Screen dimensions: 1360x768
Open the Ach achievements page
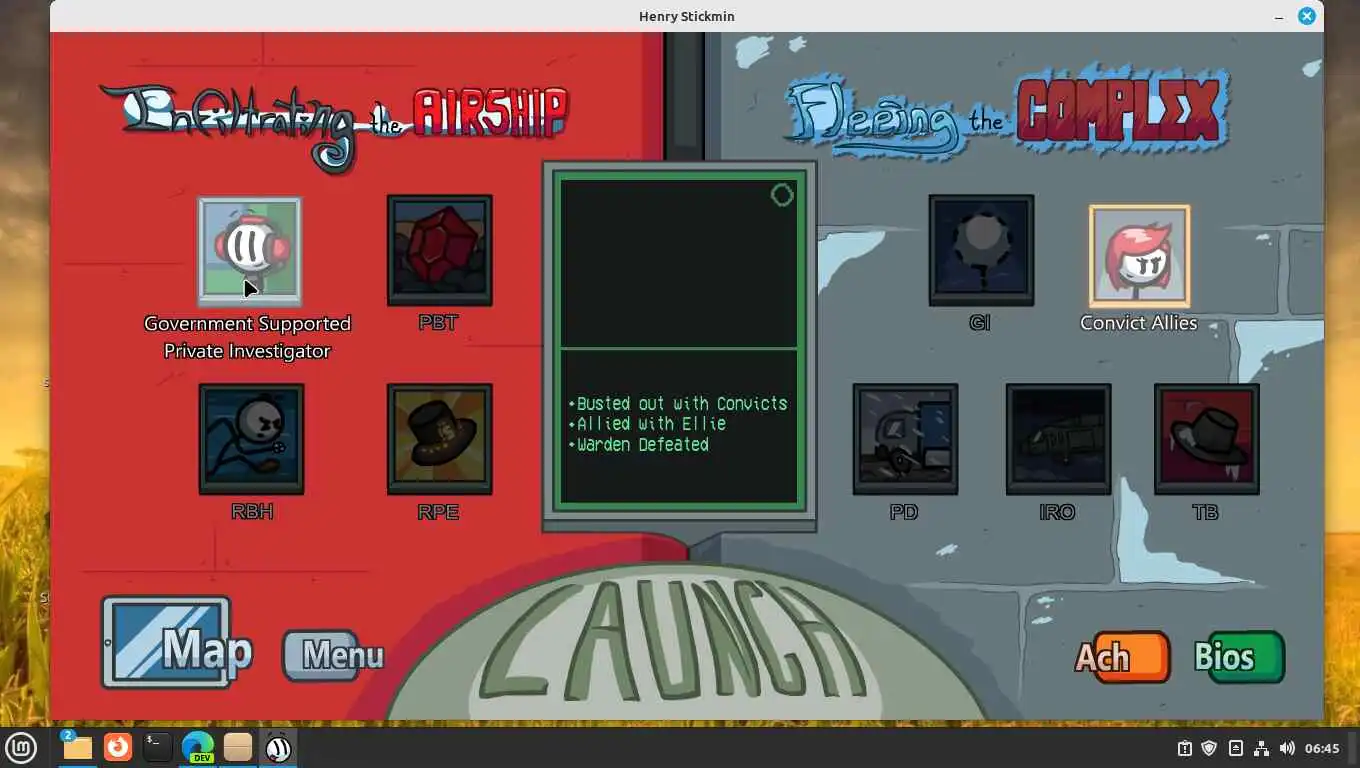1123,657
